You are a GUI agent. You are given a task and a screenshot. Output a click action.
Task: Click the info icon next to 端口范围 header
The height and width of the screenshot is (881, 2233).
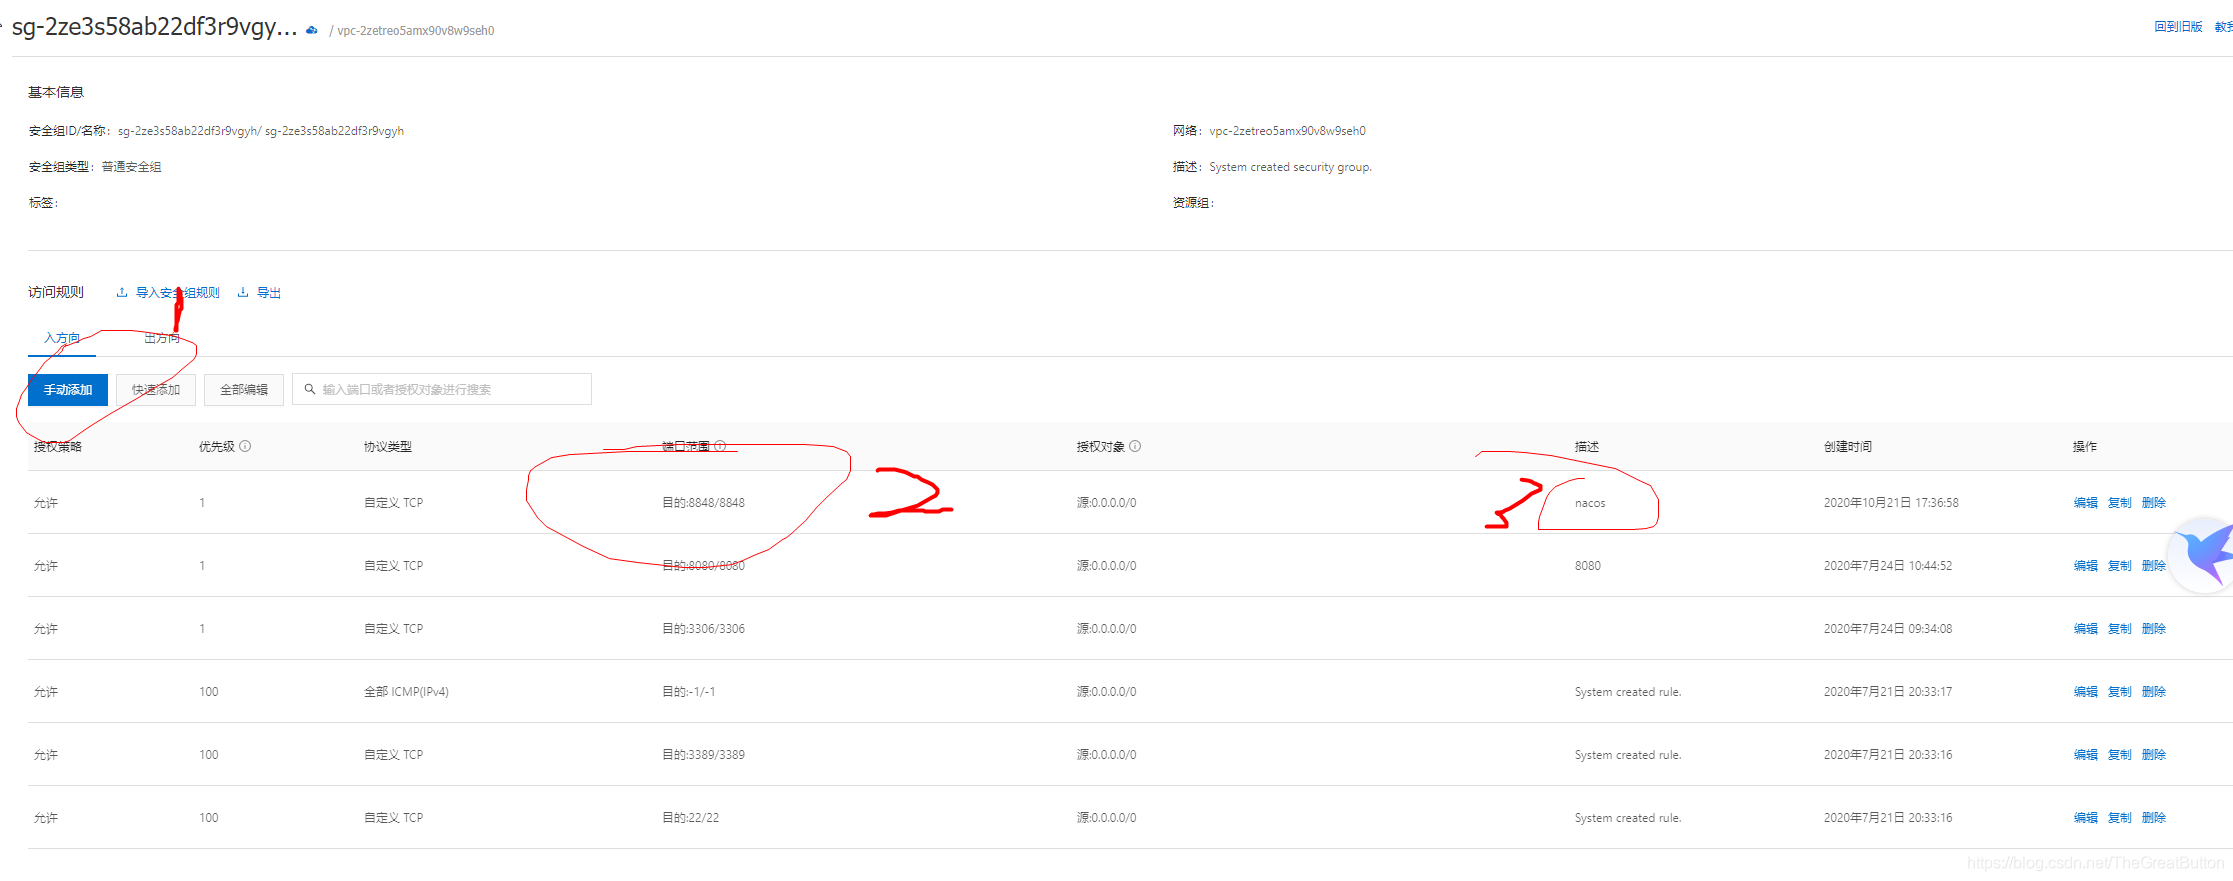pyautogui.click(x=720, y=446)
